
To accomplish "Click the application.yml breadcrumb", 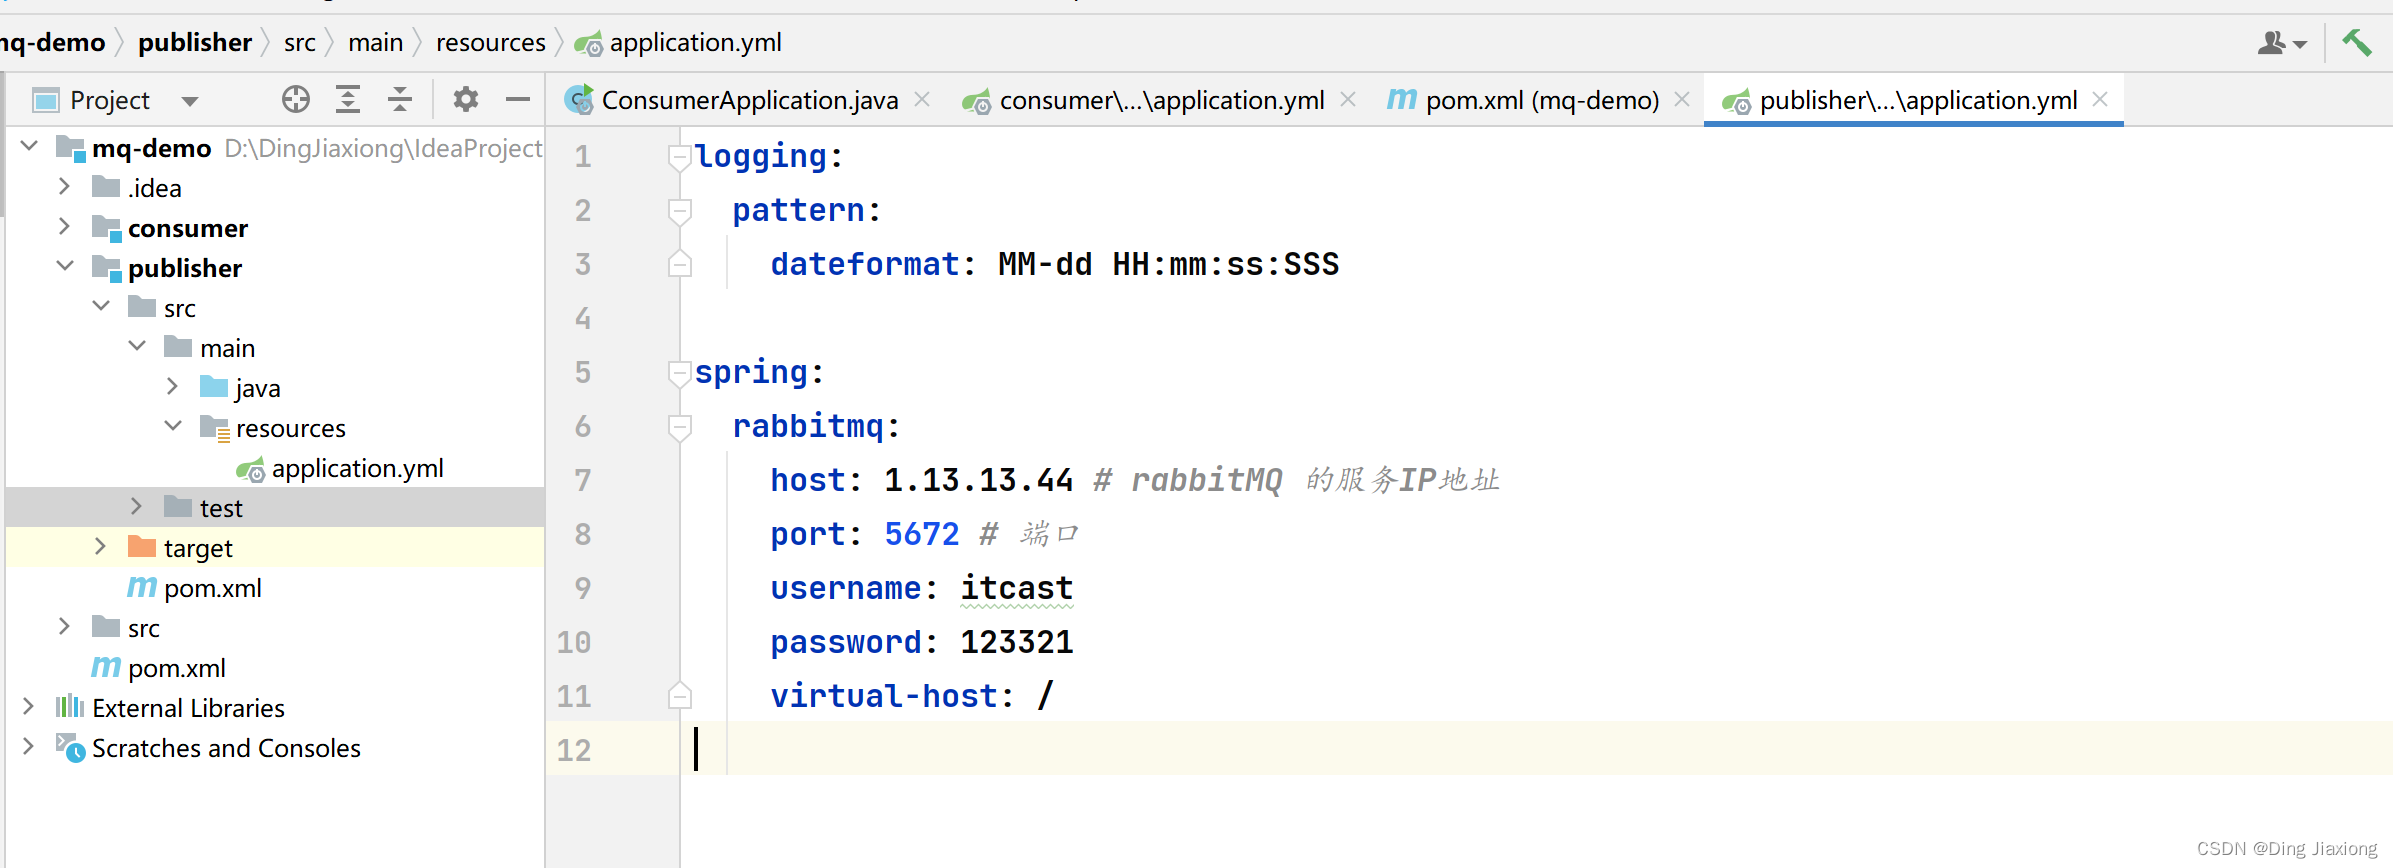I will [679, 42].
